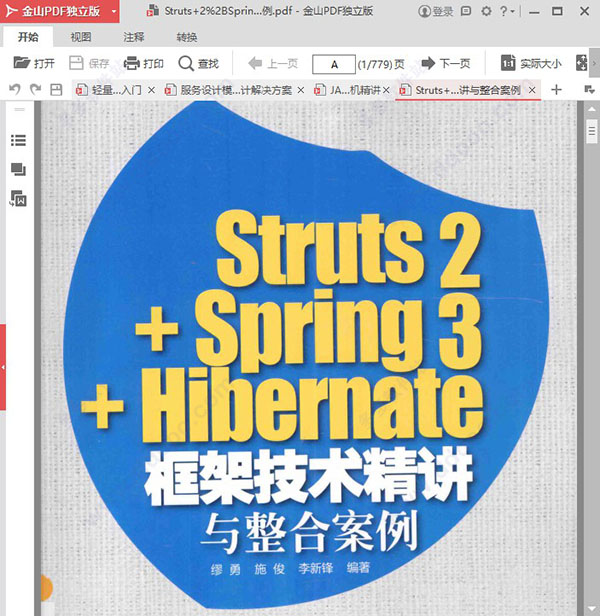
Task: Close the Struts+...讲与整合案例 tab
Action: 532,90
